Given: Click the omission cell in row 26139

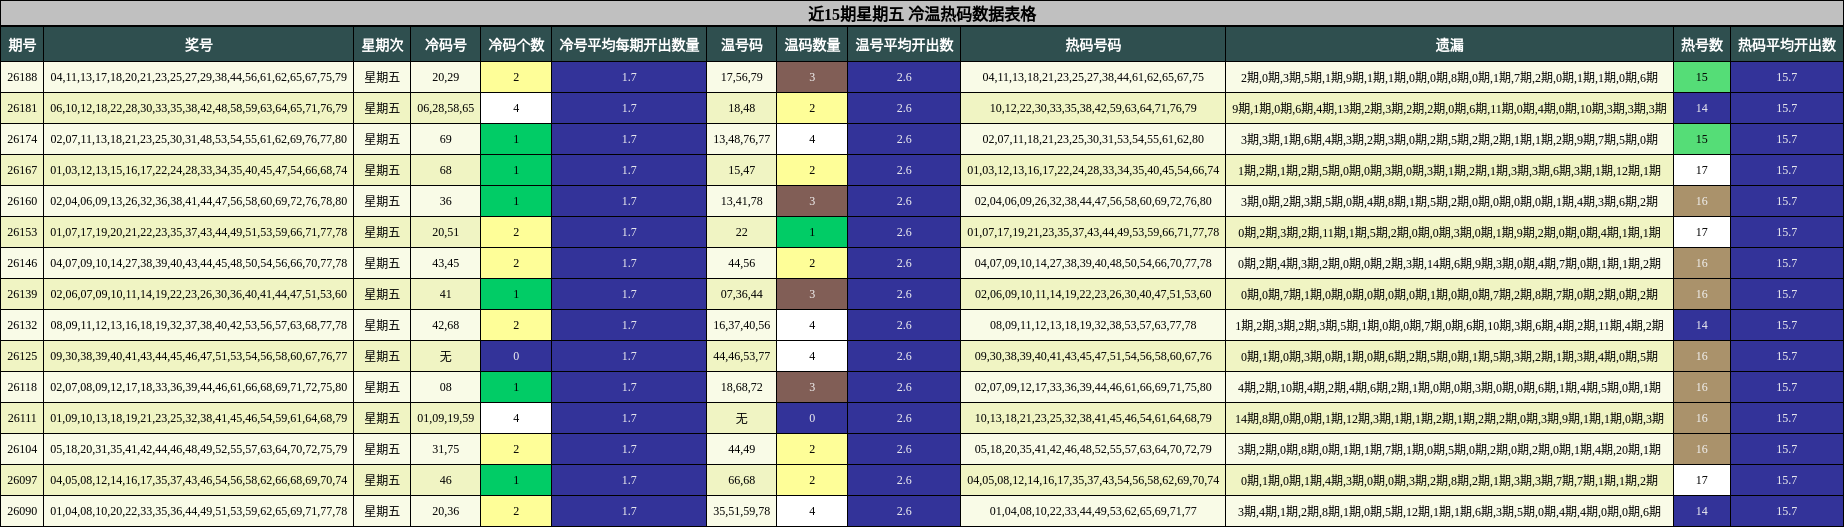Looking at the screenshot, I should pos(1450,294).
